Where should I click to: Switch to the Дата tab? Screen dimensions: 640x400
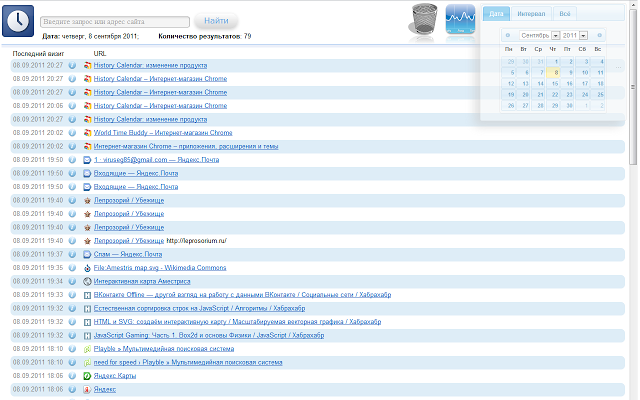click(496, 13)
